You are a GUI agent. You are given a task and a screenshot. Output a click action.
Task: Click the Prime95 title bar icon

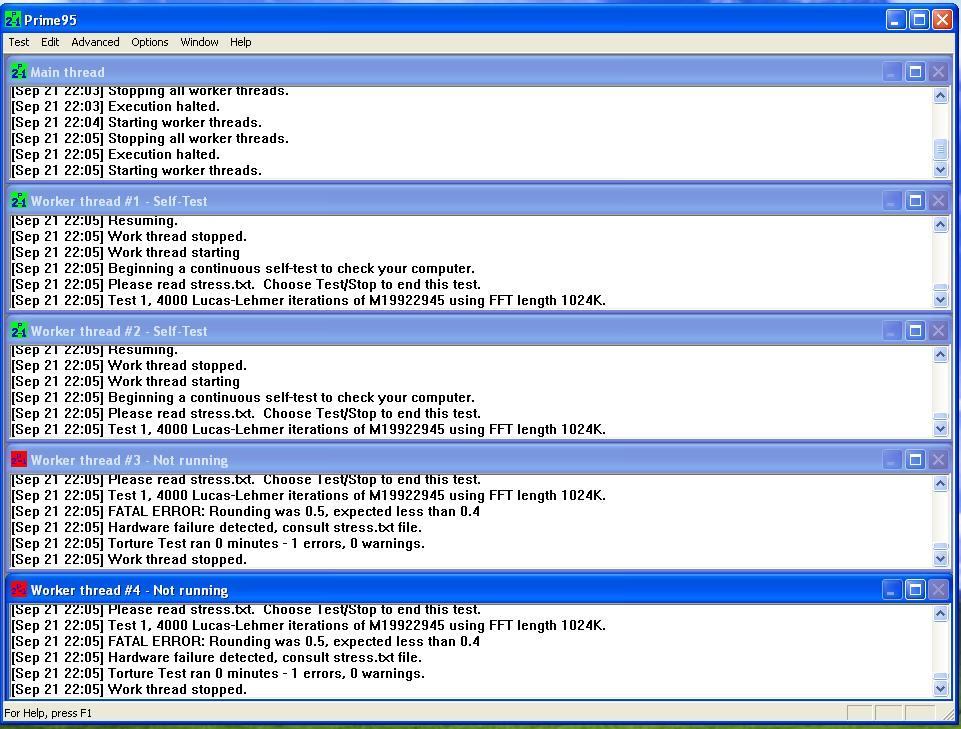(x=12, y=20)
